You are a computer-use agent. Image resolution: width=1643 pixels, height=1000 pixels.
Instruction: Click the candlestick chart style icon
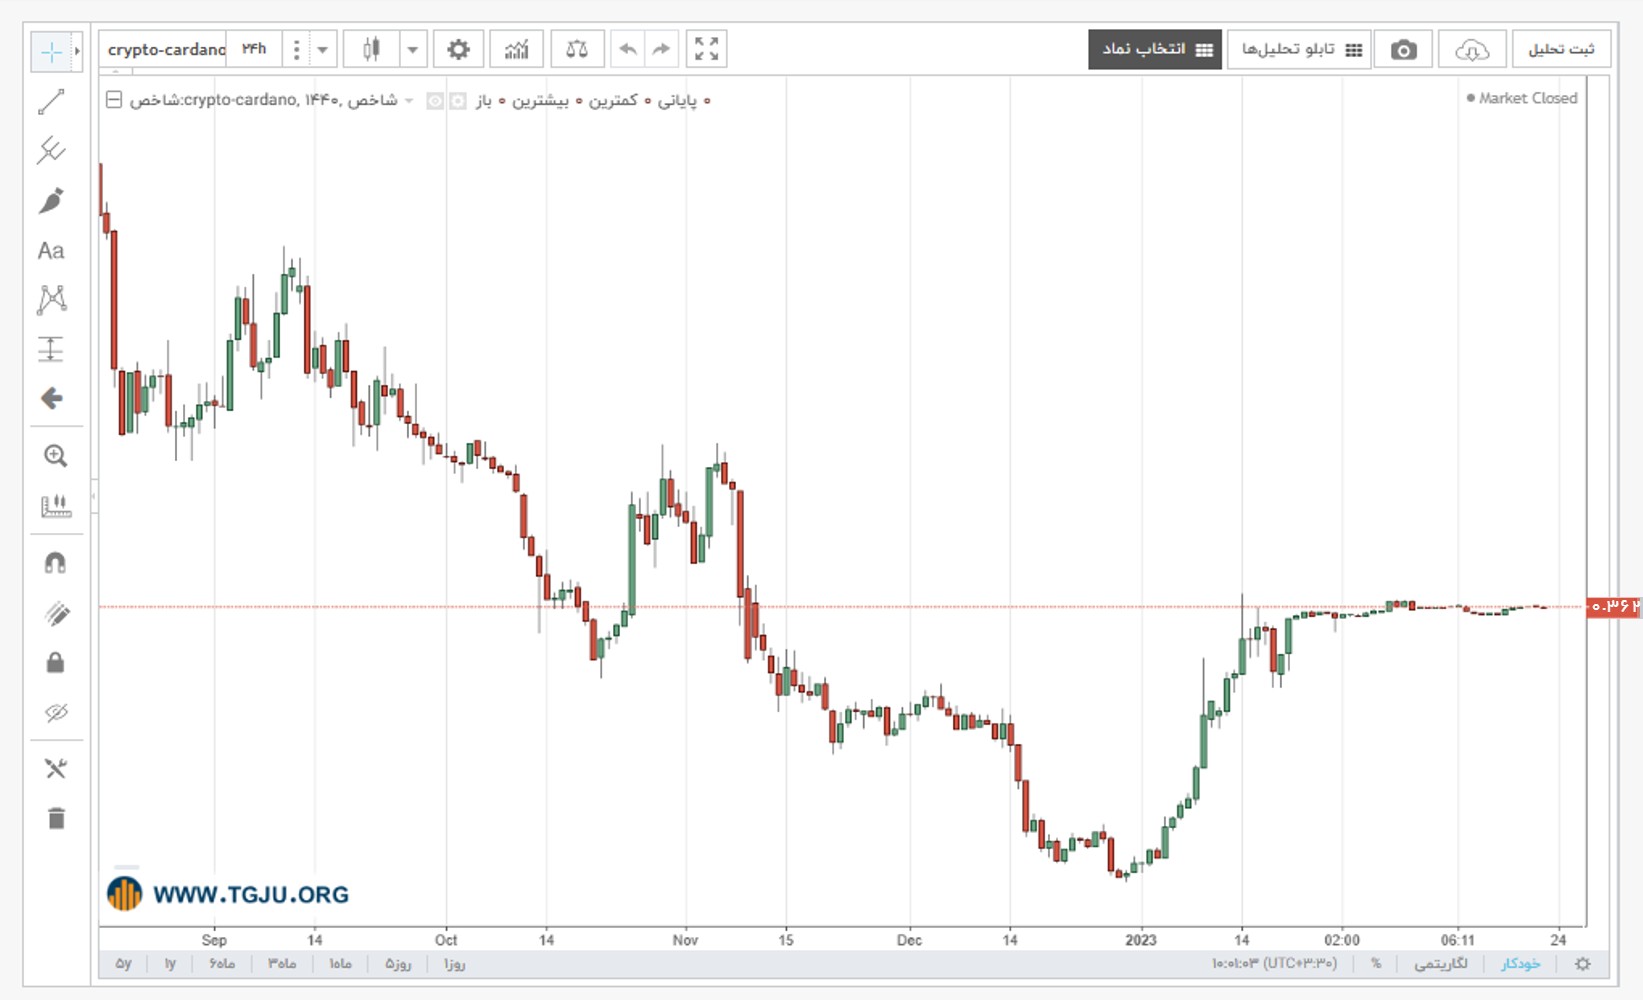click(x=371, y=49)
